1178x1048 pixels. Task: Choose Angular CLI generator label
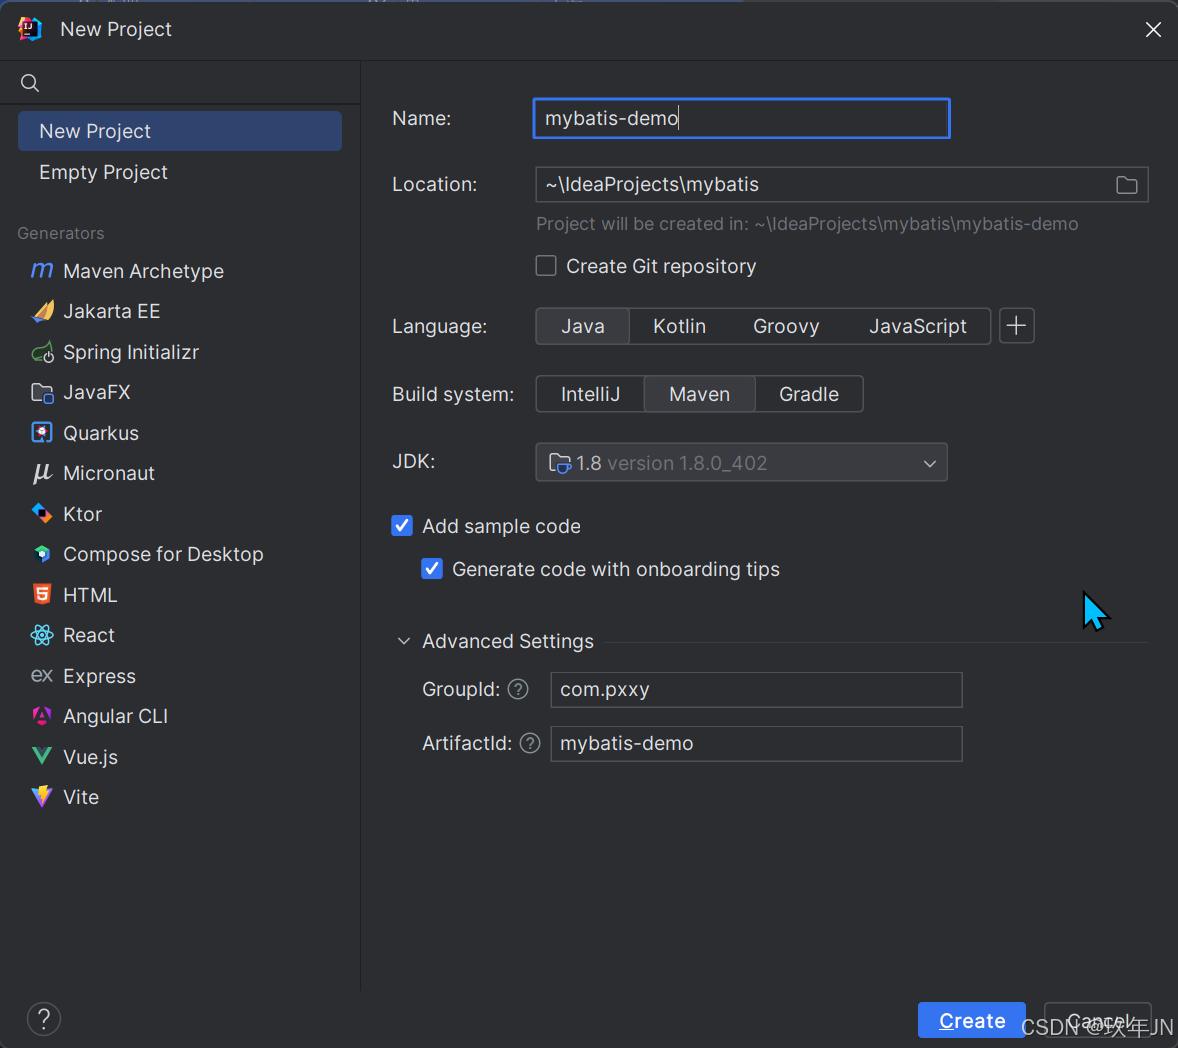tap(115, 716)
